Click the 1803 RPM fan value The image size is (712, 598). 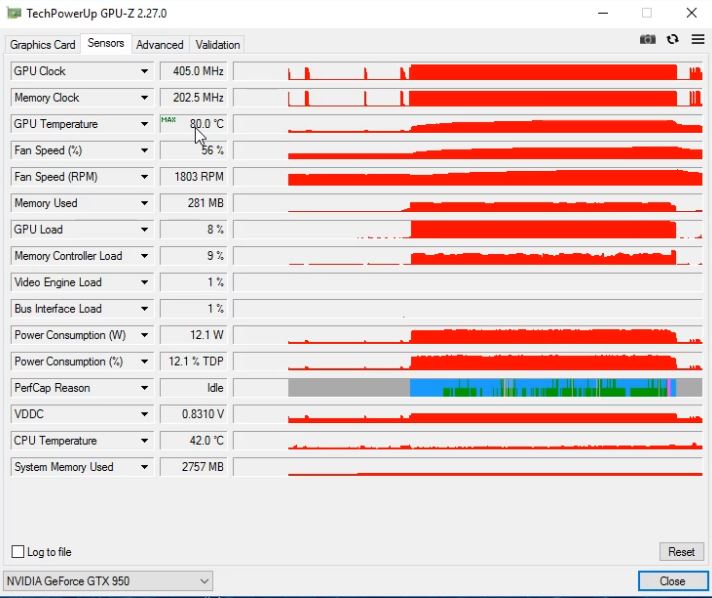(193, 177)
